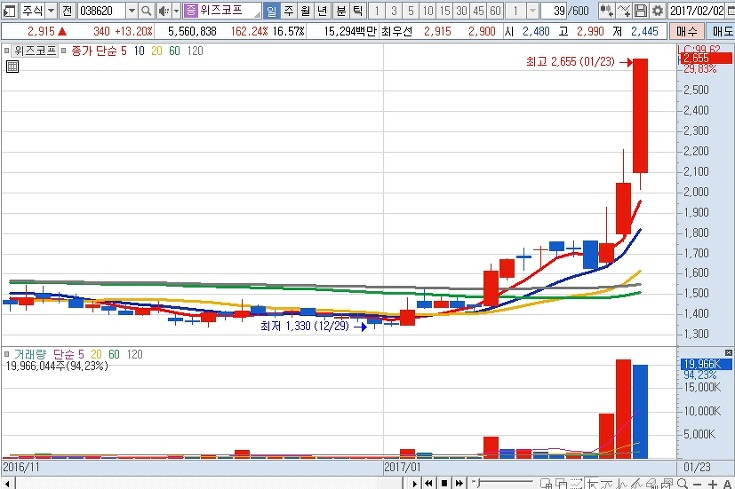Select the 틱 tick chart period

[x=358, y=10]
